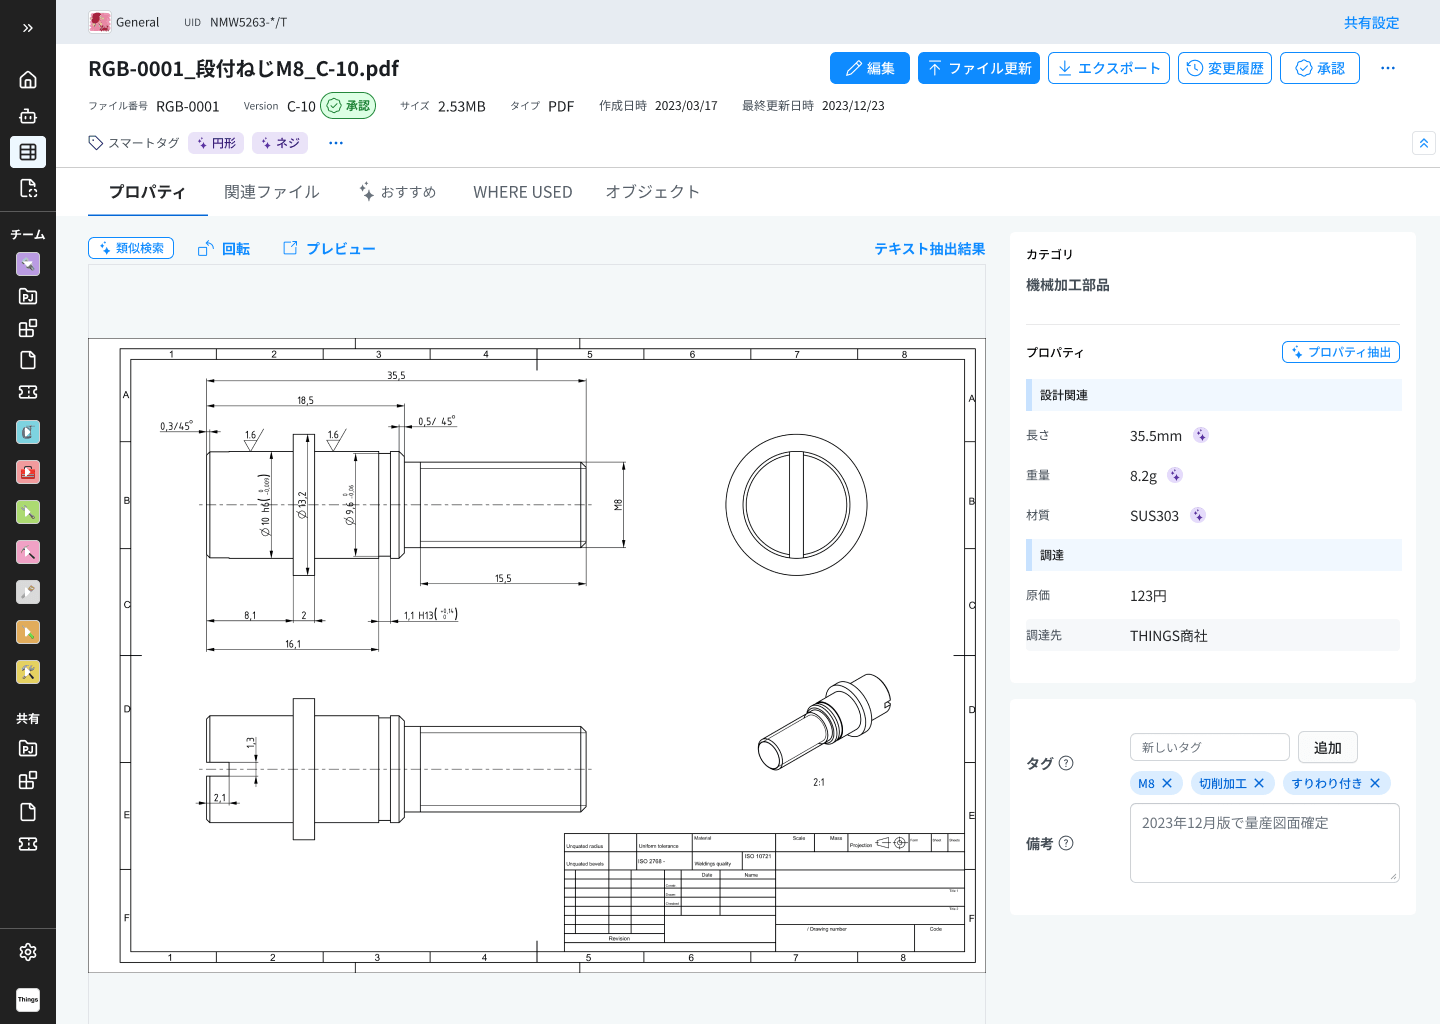Image resolution: width=1440 pixels, height=1024 pixels.
Task: Click the 類似検索 similar search button
Action: 131,248
